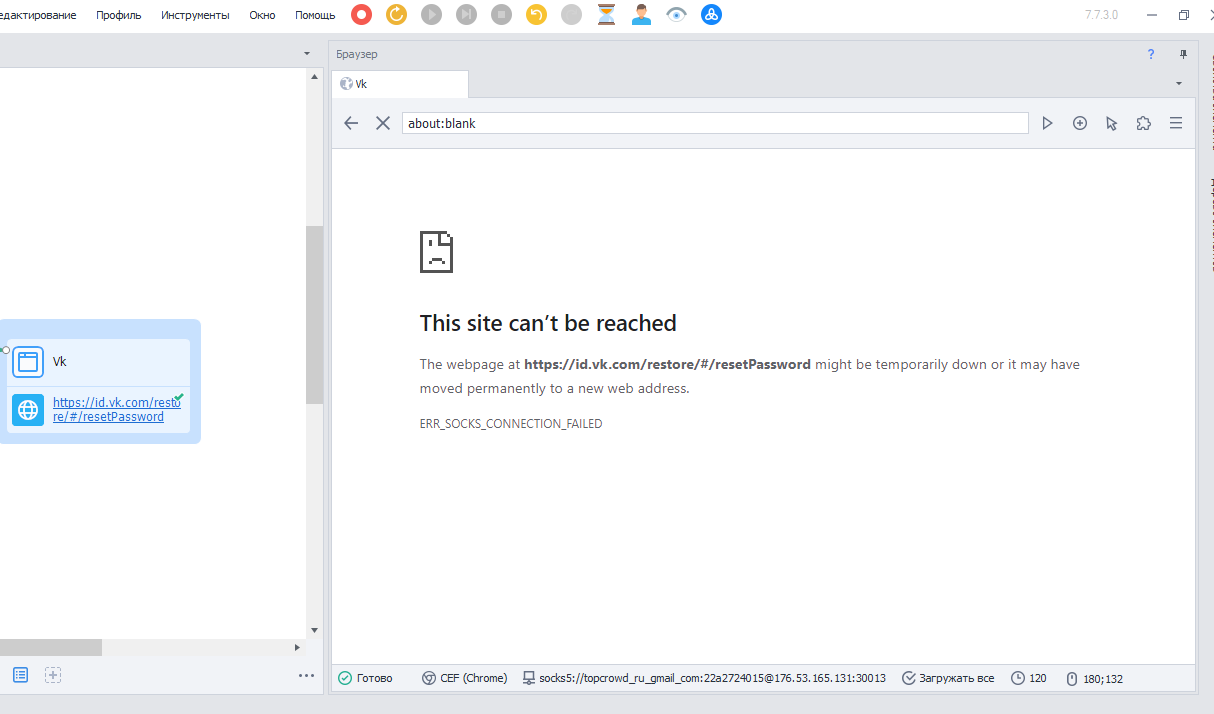The height and width of the screenshot is (714, 1214).
Task: Click the globe icon in Vk block
Action: pyautogui.click(x=28, y=410)
